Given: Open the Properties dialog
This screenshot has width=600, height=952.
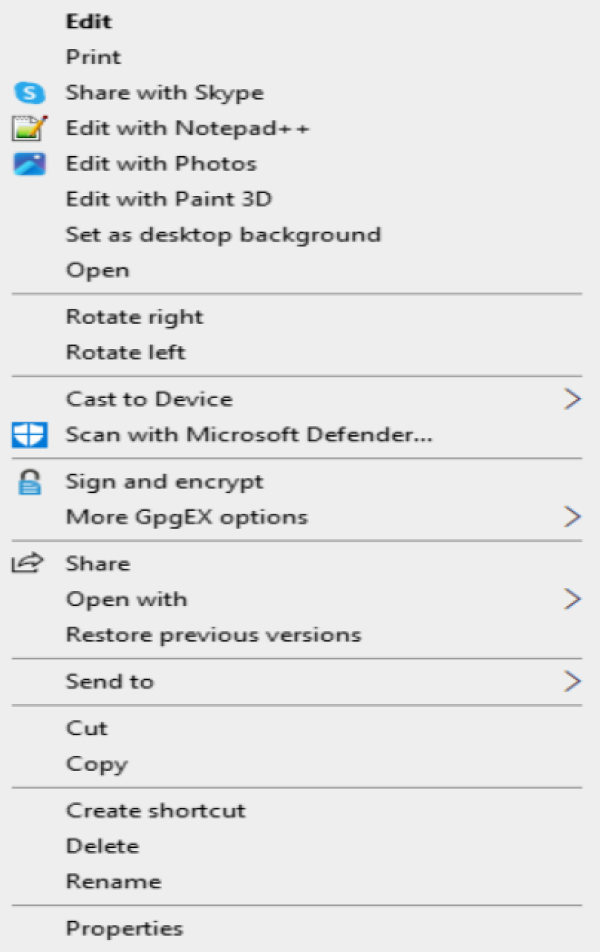Looking at the screenshot, I should click(x=124, y=929).
